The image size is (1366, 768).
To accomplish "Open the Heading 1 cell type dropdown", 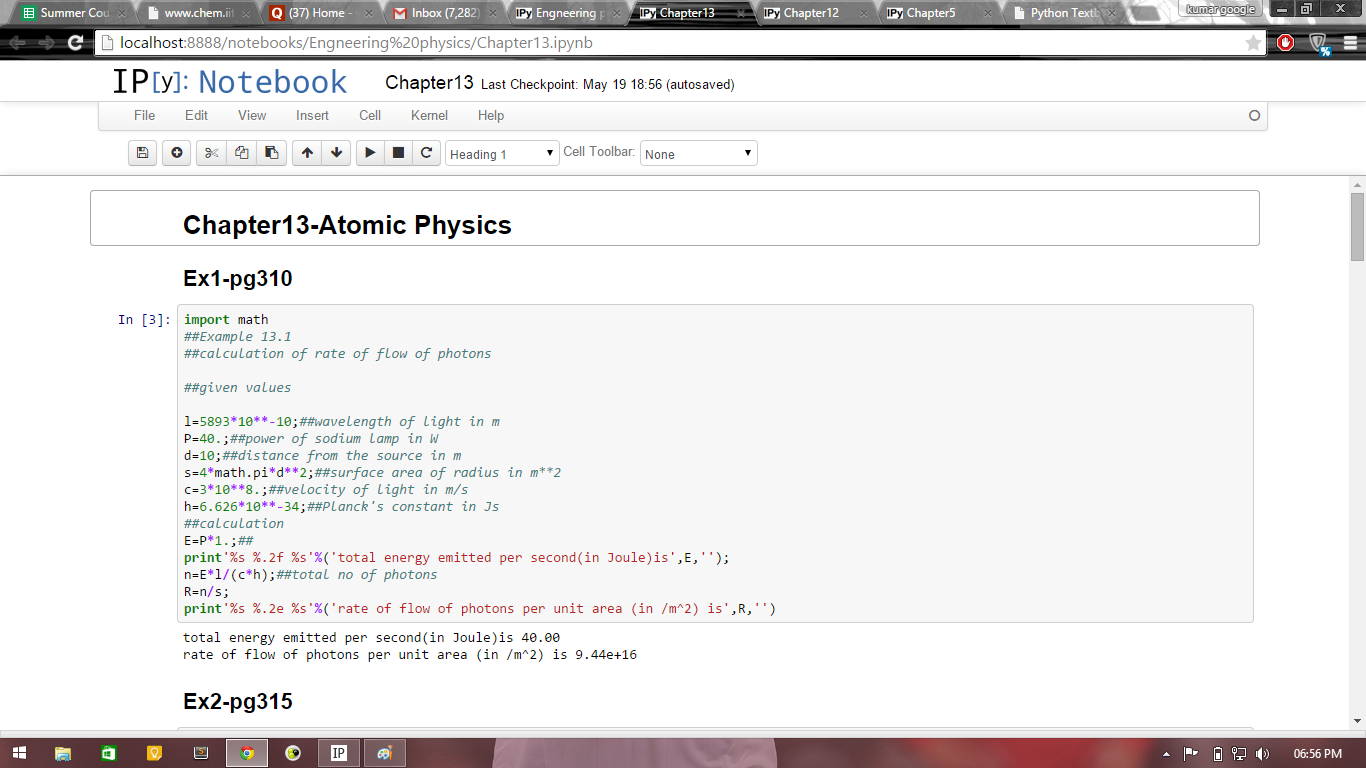I will 502,154.
